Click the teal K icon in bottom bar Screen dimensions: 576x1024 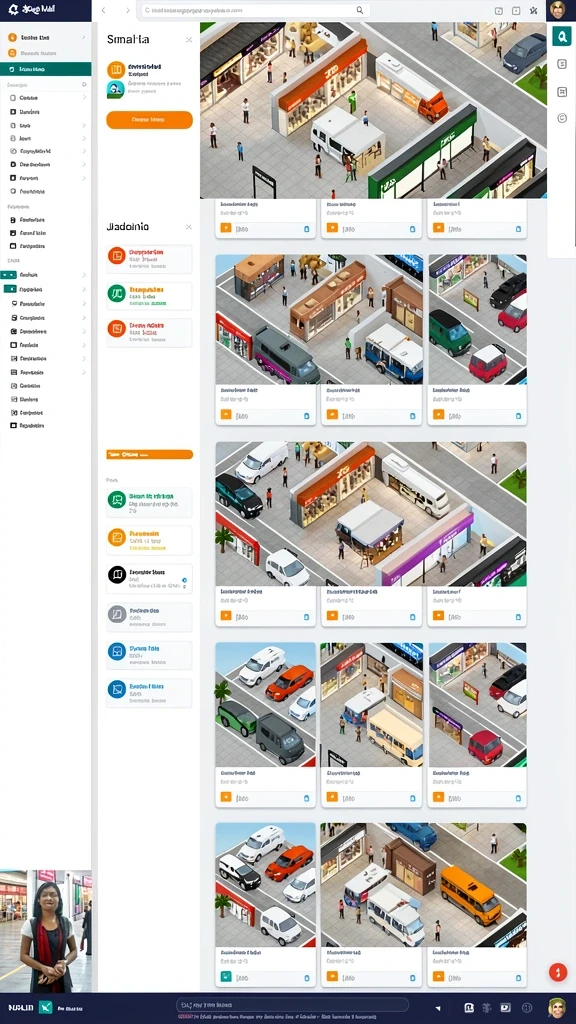[x=45, y=1007]
